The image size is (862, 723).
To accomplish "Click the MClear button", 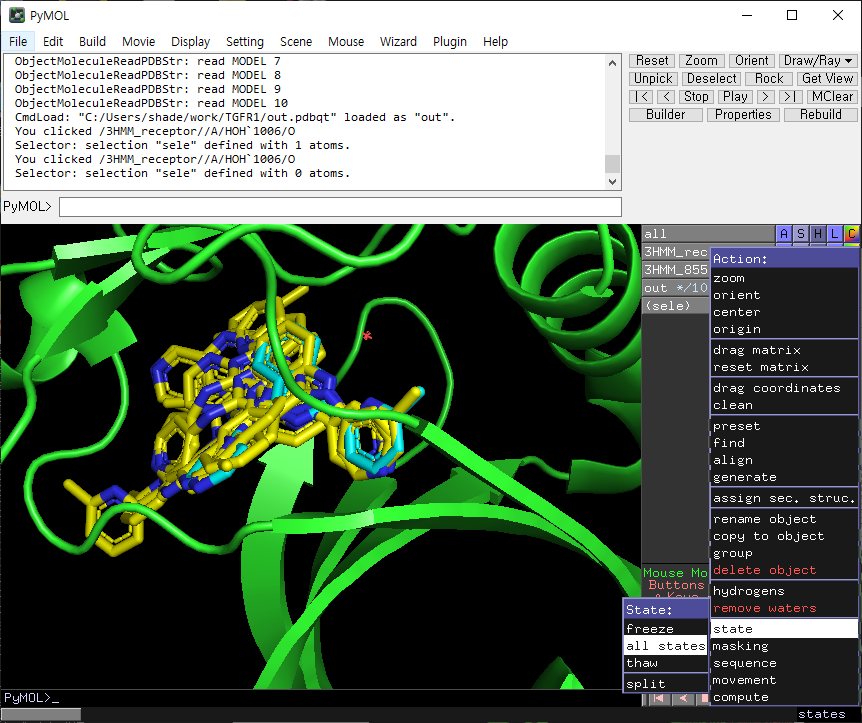I will point(832,97).
